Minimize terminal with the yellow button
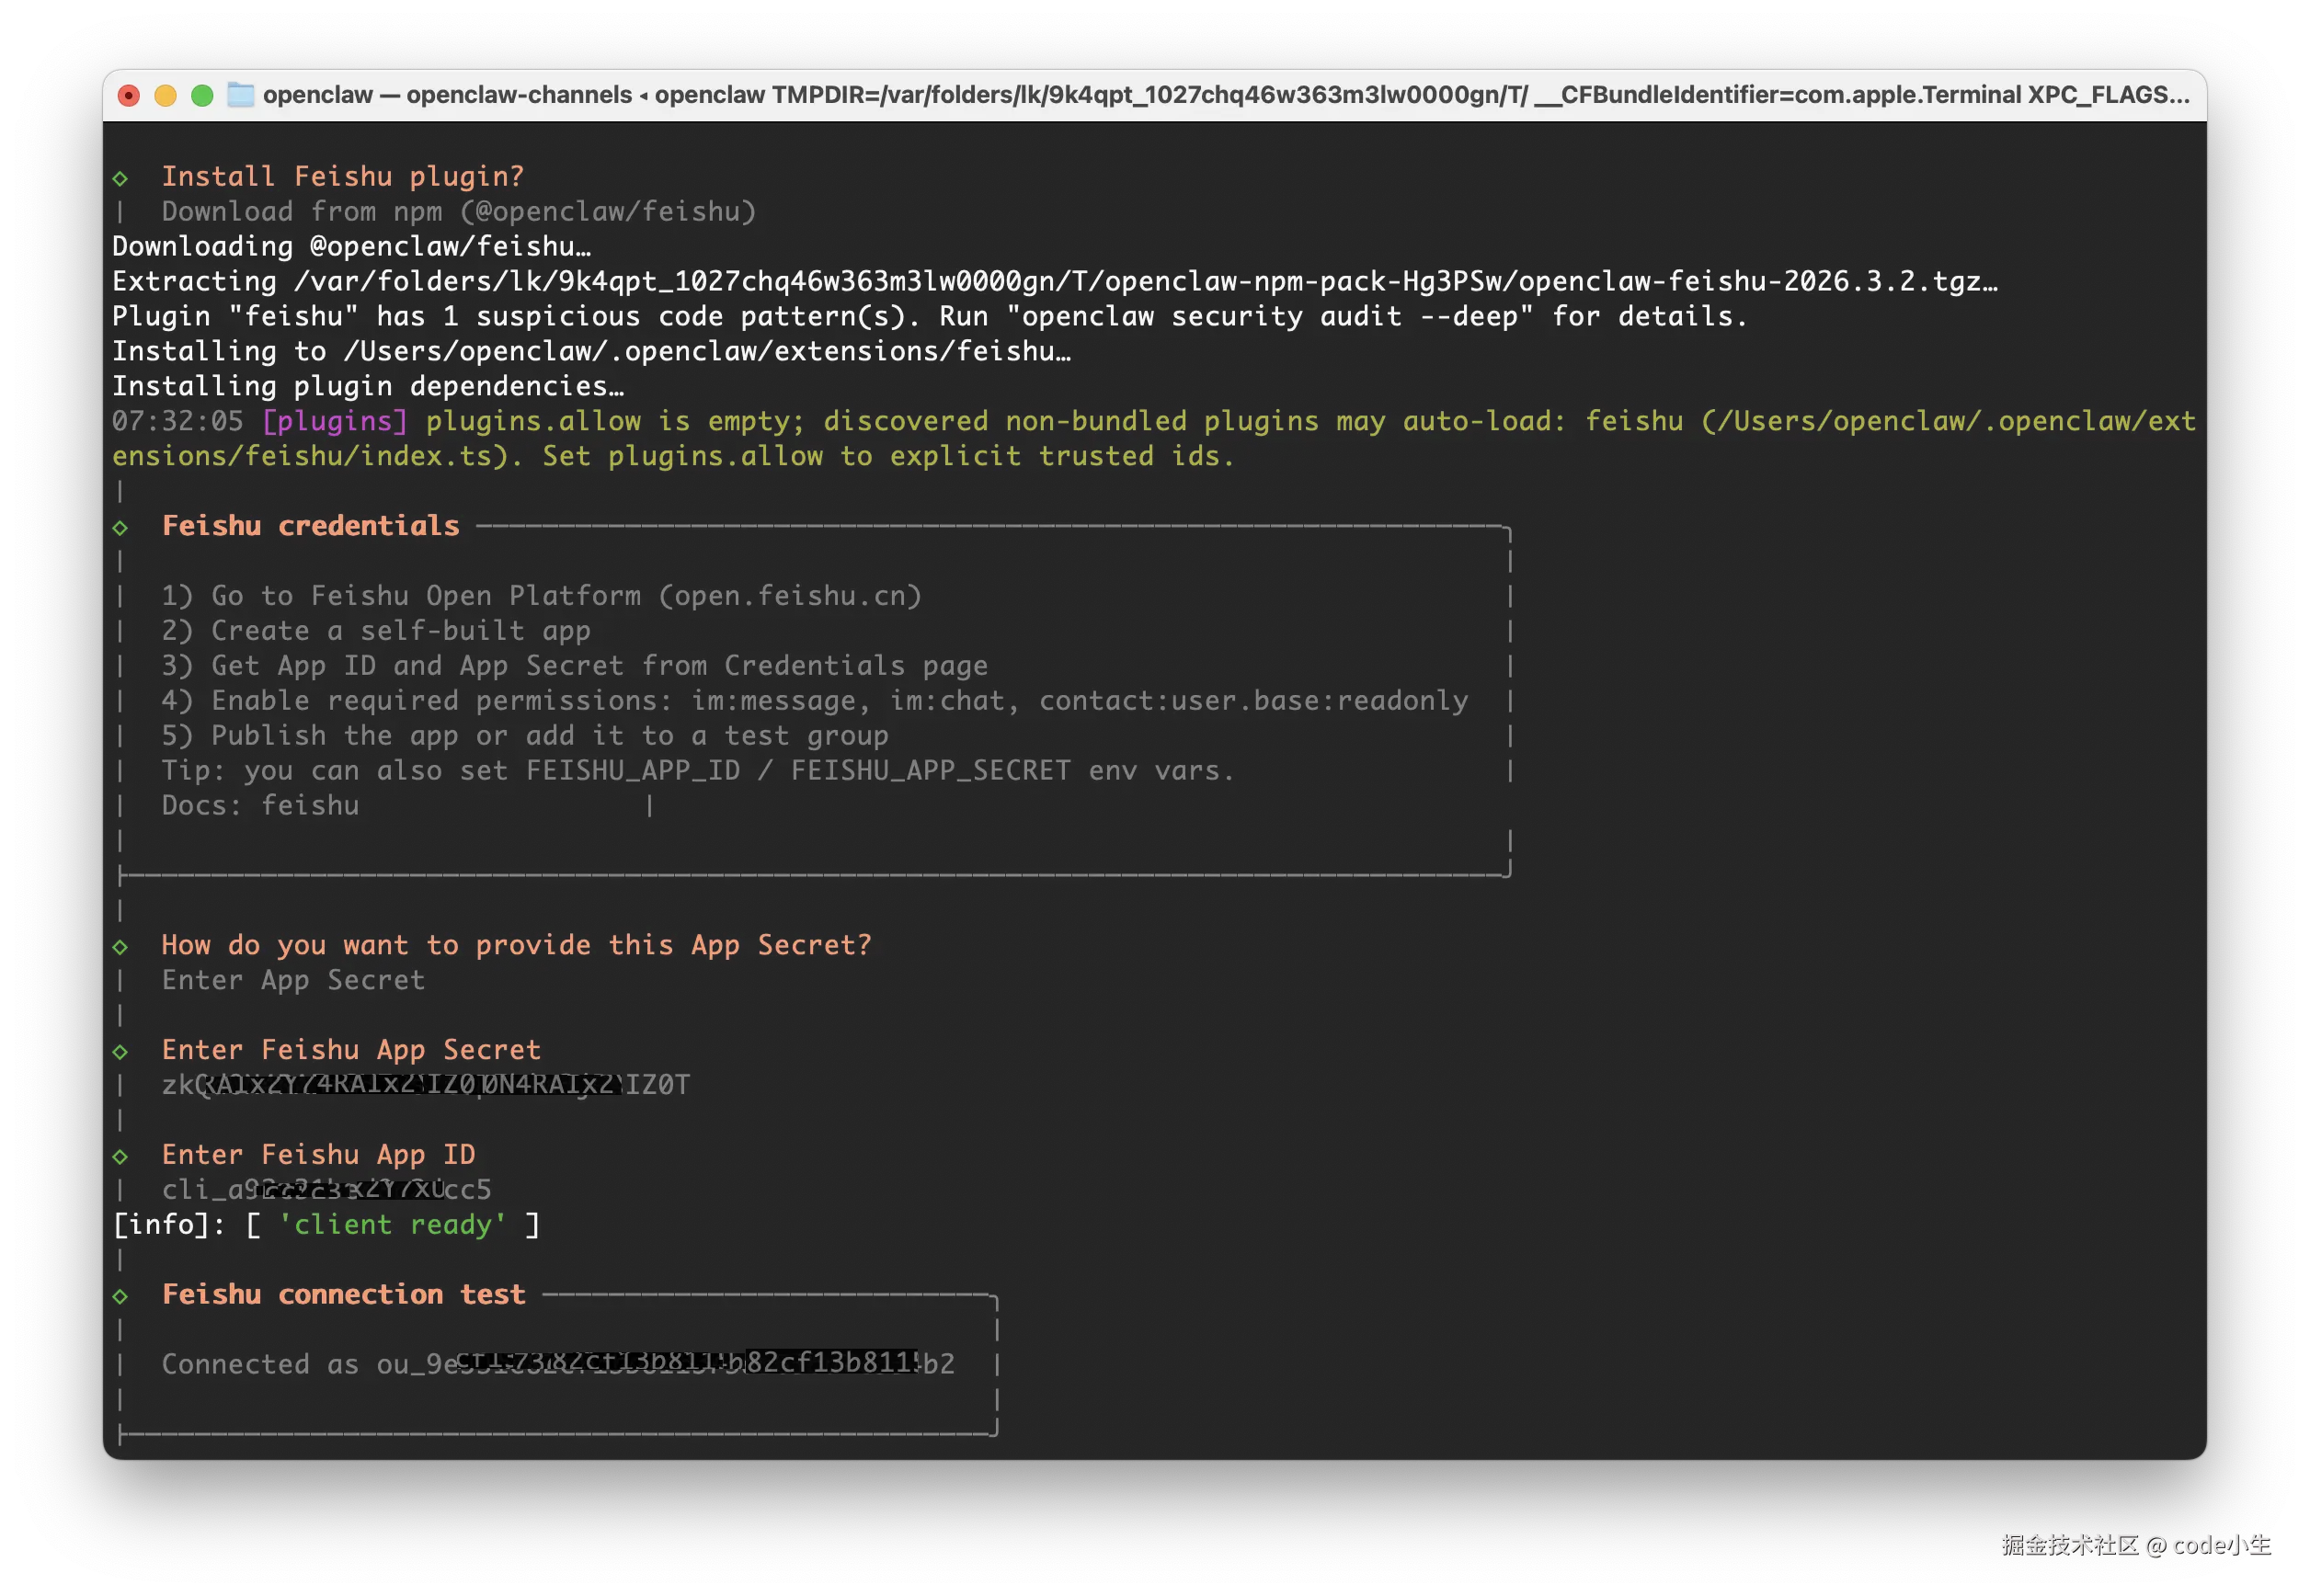The image size is (2310, 1596). click(x=165, y=95)
